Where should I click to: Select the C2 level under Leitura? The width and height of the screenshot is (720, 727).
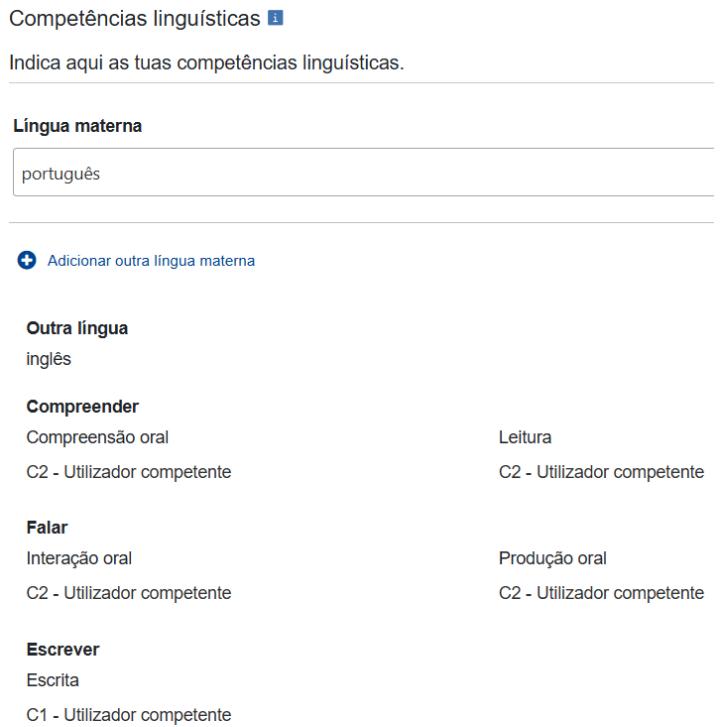pos(601,473)
